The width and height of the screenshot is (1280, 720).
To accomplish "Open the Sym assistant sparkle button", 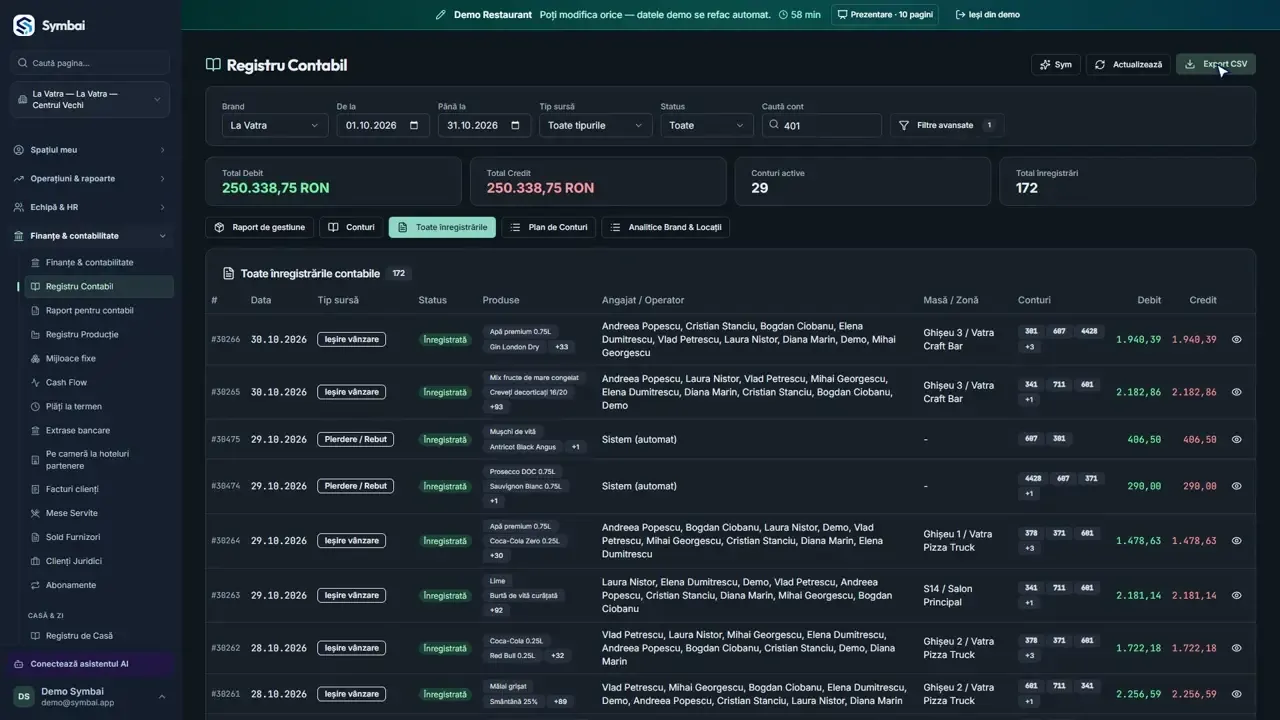I will [x=1056, y=64].
